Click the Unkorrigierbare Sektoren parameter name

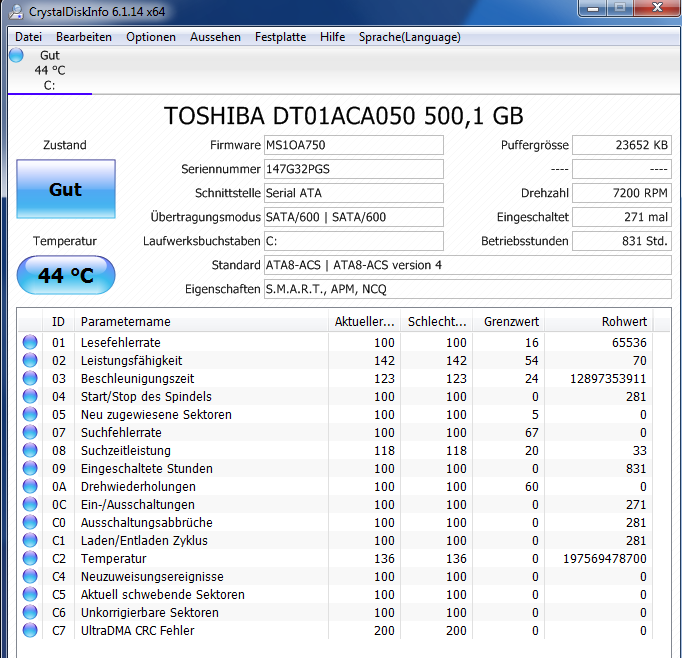[150, 613]
